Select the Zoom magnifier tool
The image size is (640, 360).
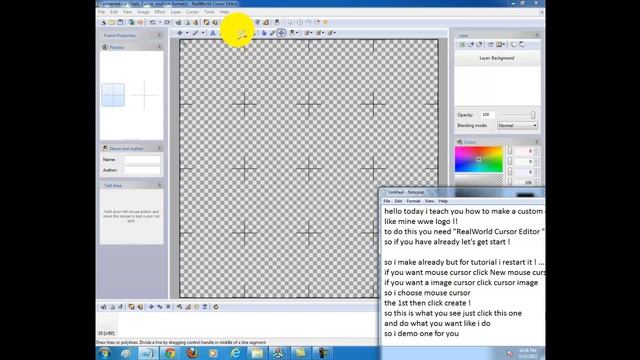(292, 33)
